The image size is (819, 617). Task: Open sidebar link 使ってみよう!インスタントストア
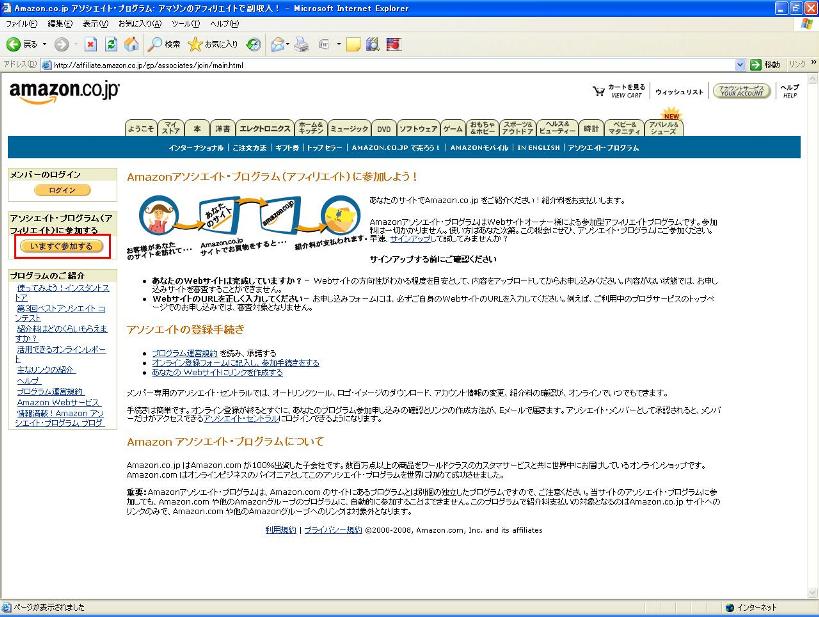tap(63, 293)
